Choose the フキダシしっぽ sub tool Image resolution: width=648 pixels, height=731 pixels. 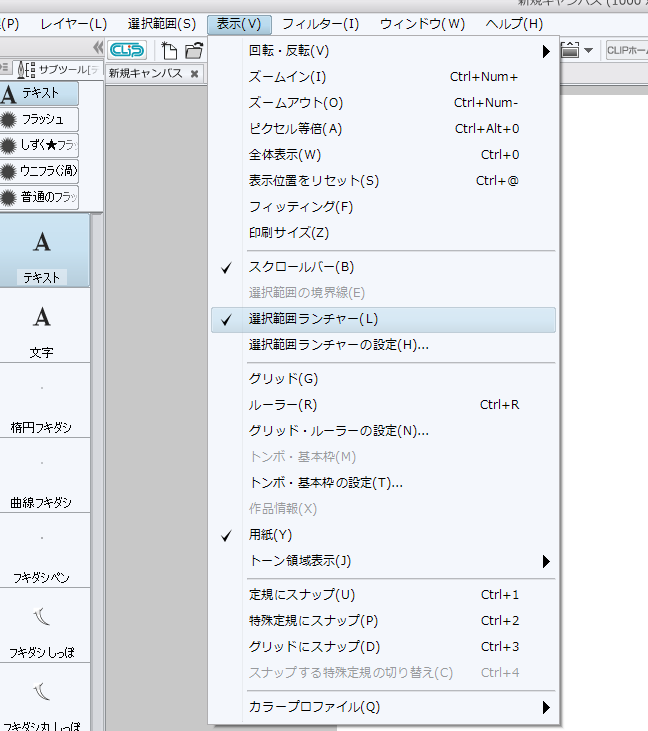point(44,626)
